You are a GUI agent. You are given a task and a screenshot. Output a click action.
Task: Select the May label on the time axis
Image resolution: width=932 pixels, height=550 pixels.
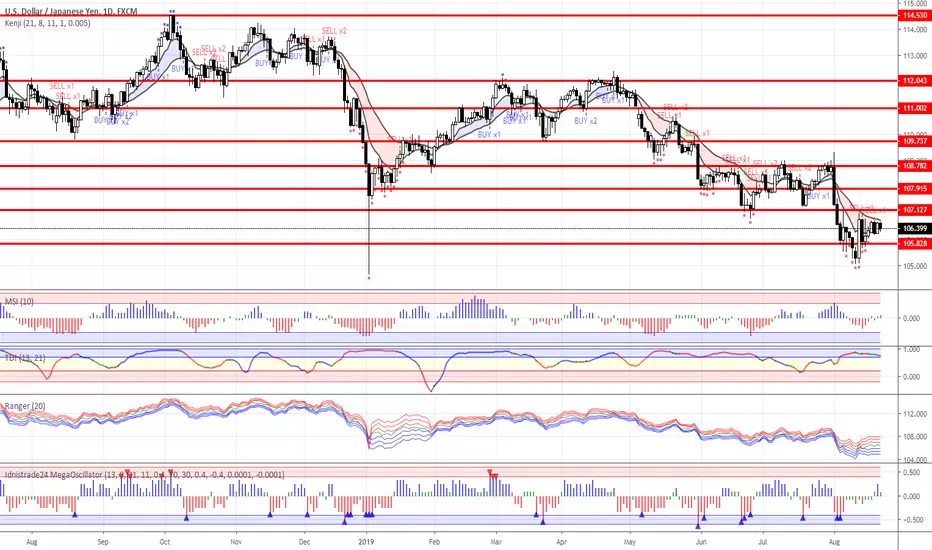click(630, 542)
